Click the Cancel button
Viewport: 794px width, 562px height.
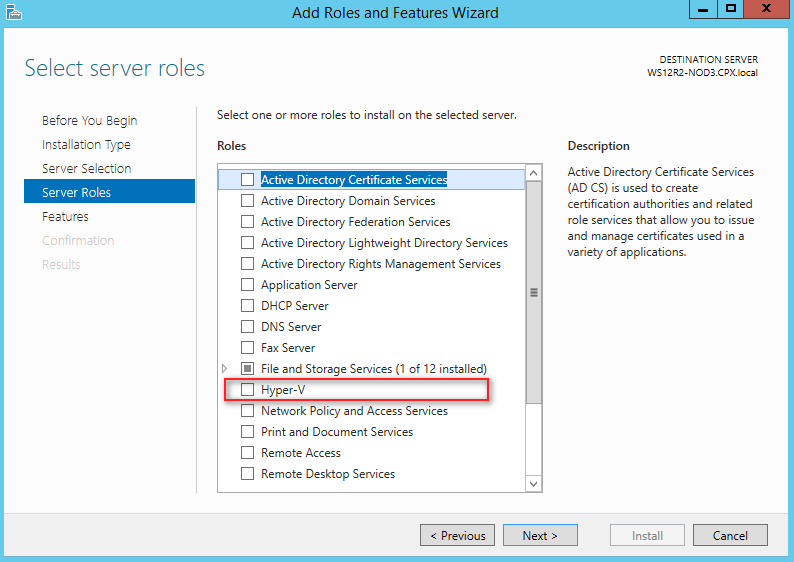coord(730,535)
